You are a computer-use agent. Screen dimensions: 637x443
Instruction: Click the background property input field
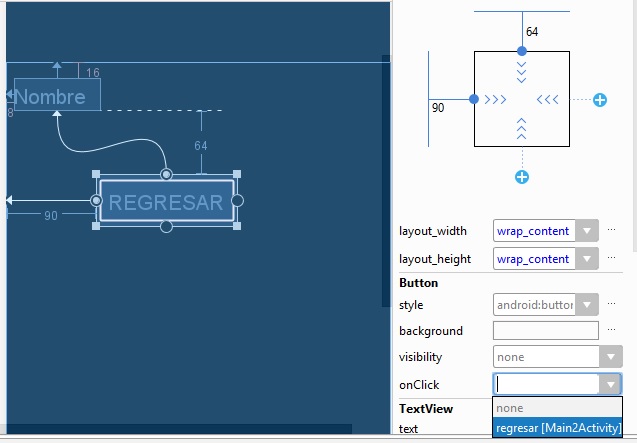[545, 331]
